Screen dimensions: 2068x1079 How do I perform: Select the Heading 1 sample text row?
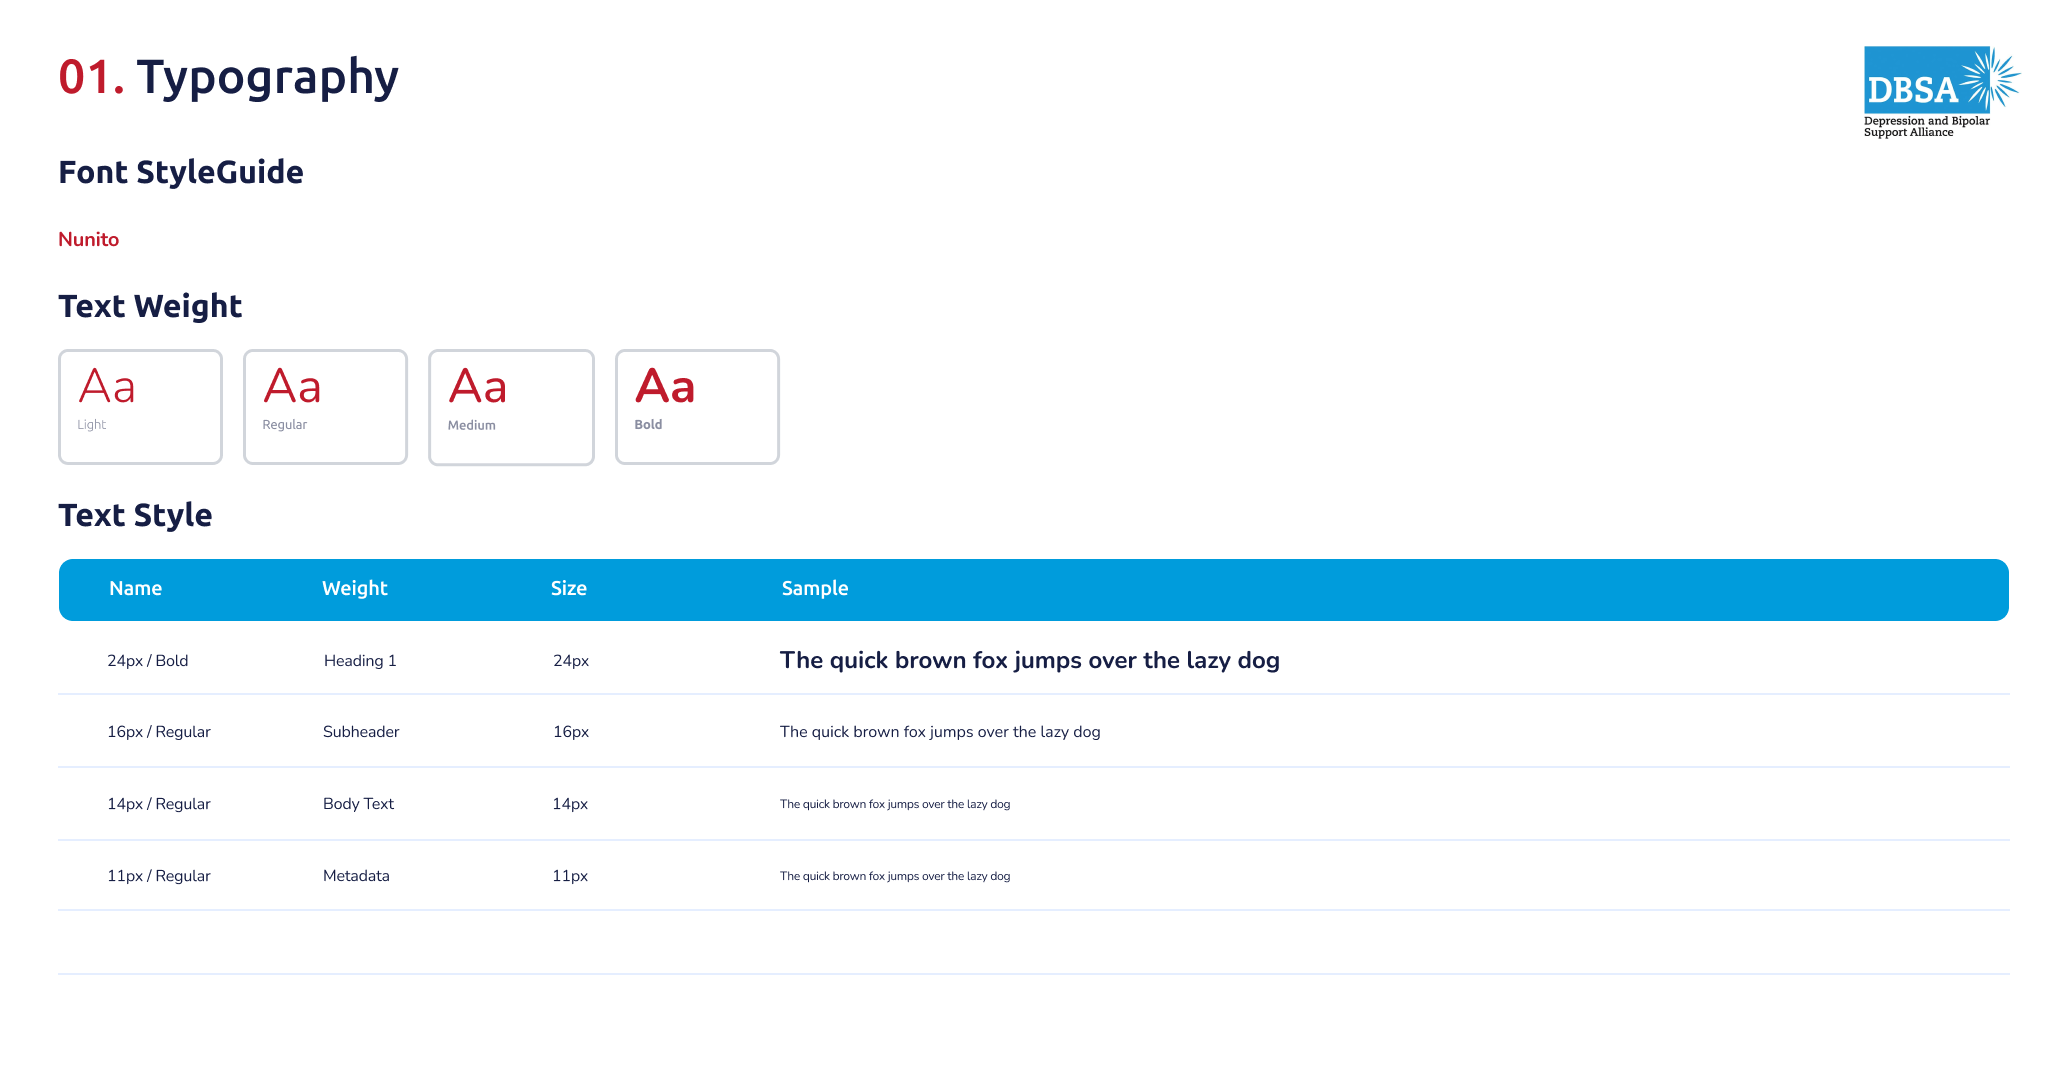point(1030,660)
